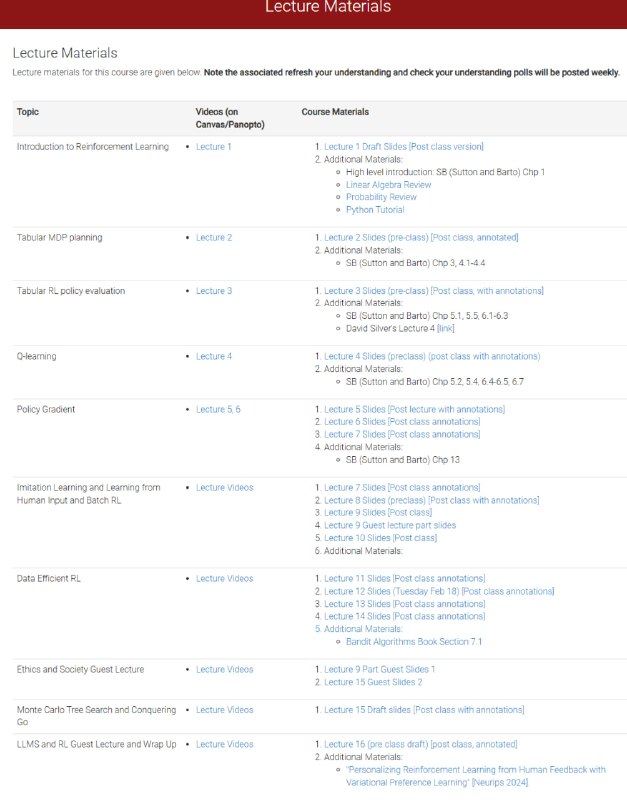Click the 'Lecture 5, 6' video link
Image resolution: width=627 pixels, height=800 pixels.
click(x=218, y=409)
